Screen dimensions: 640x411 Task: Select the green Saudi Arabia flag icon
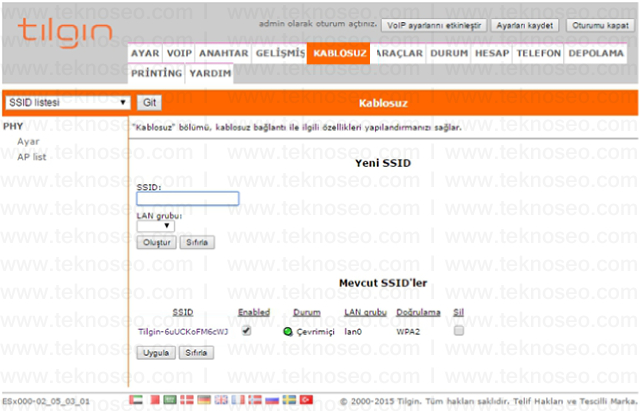tap(170, 400)
